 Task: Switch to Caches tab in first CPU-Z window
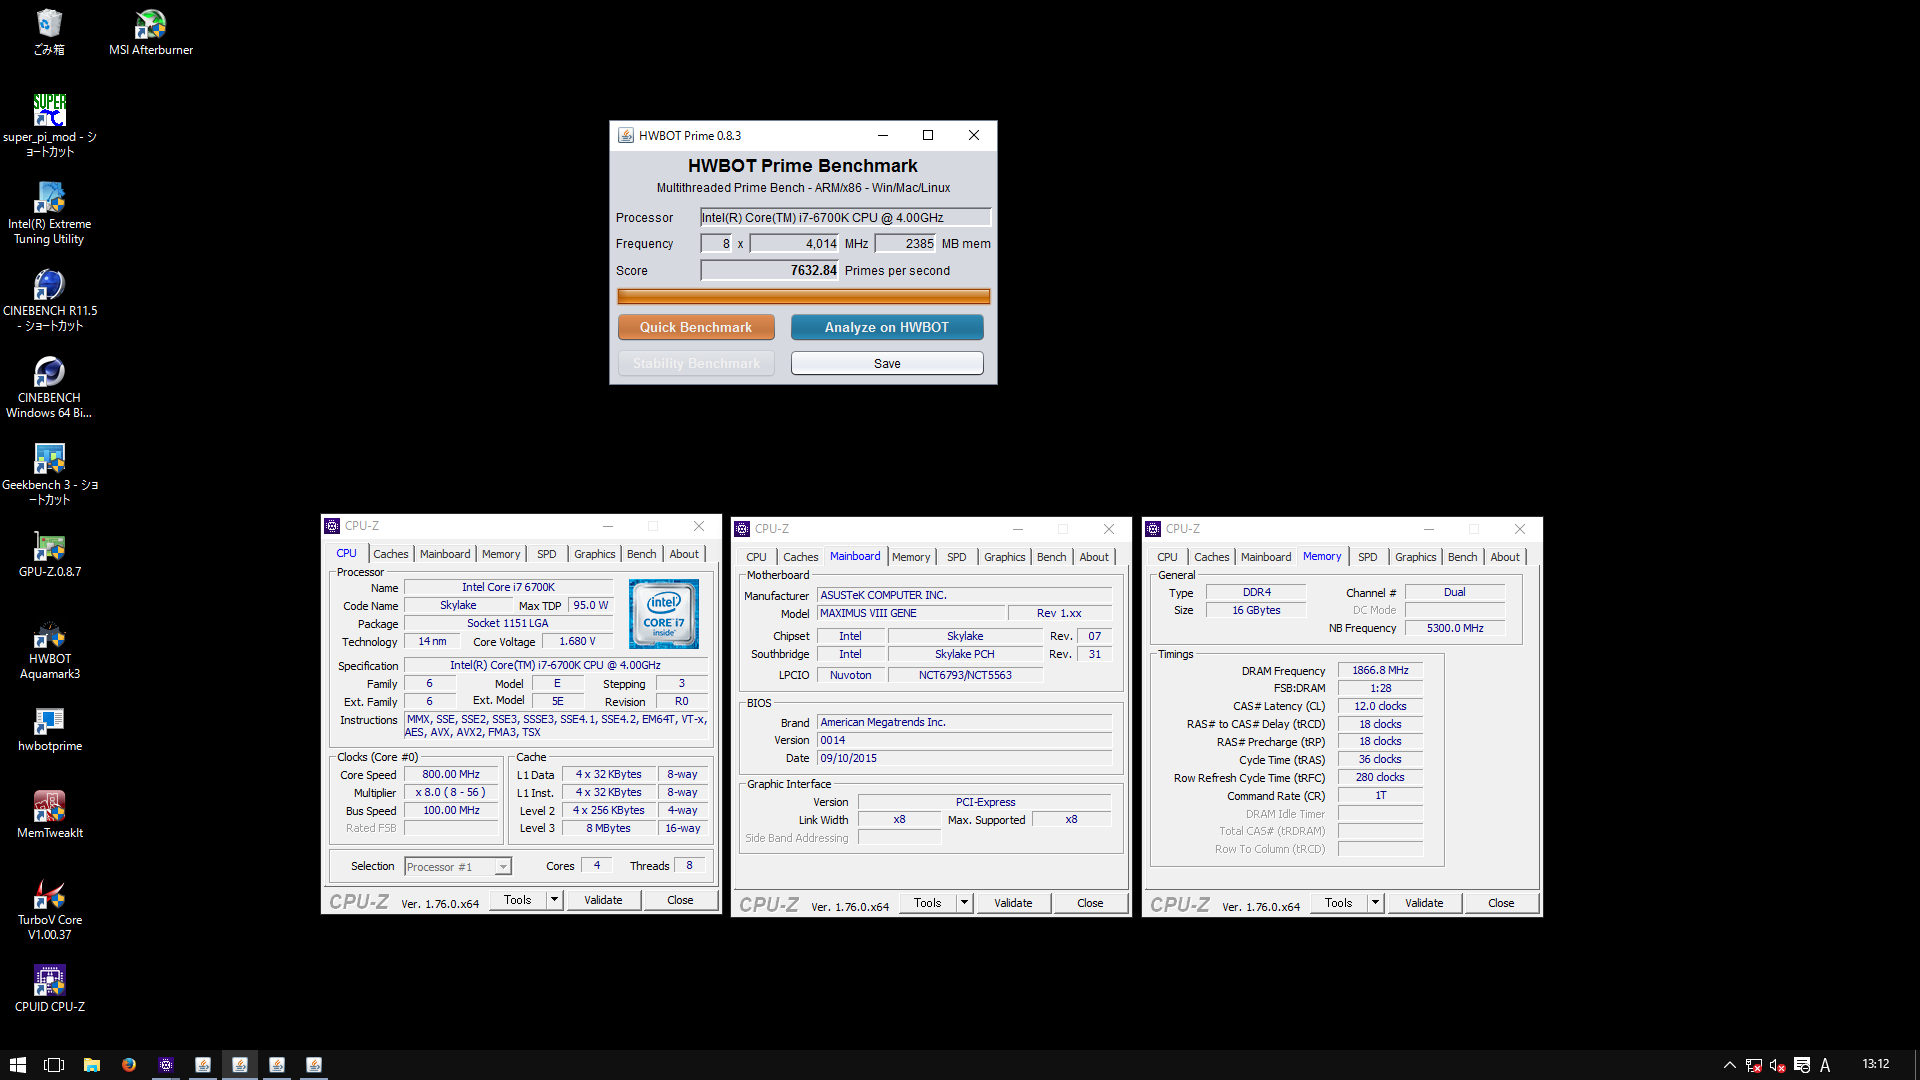(390, 554)
